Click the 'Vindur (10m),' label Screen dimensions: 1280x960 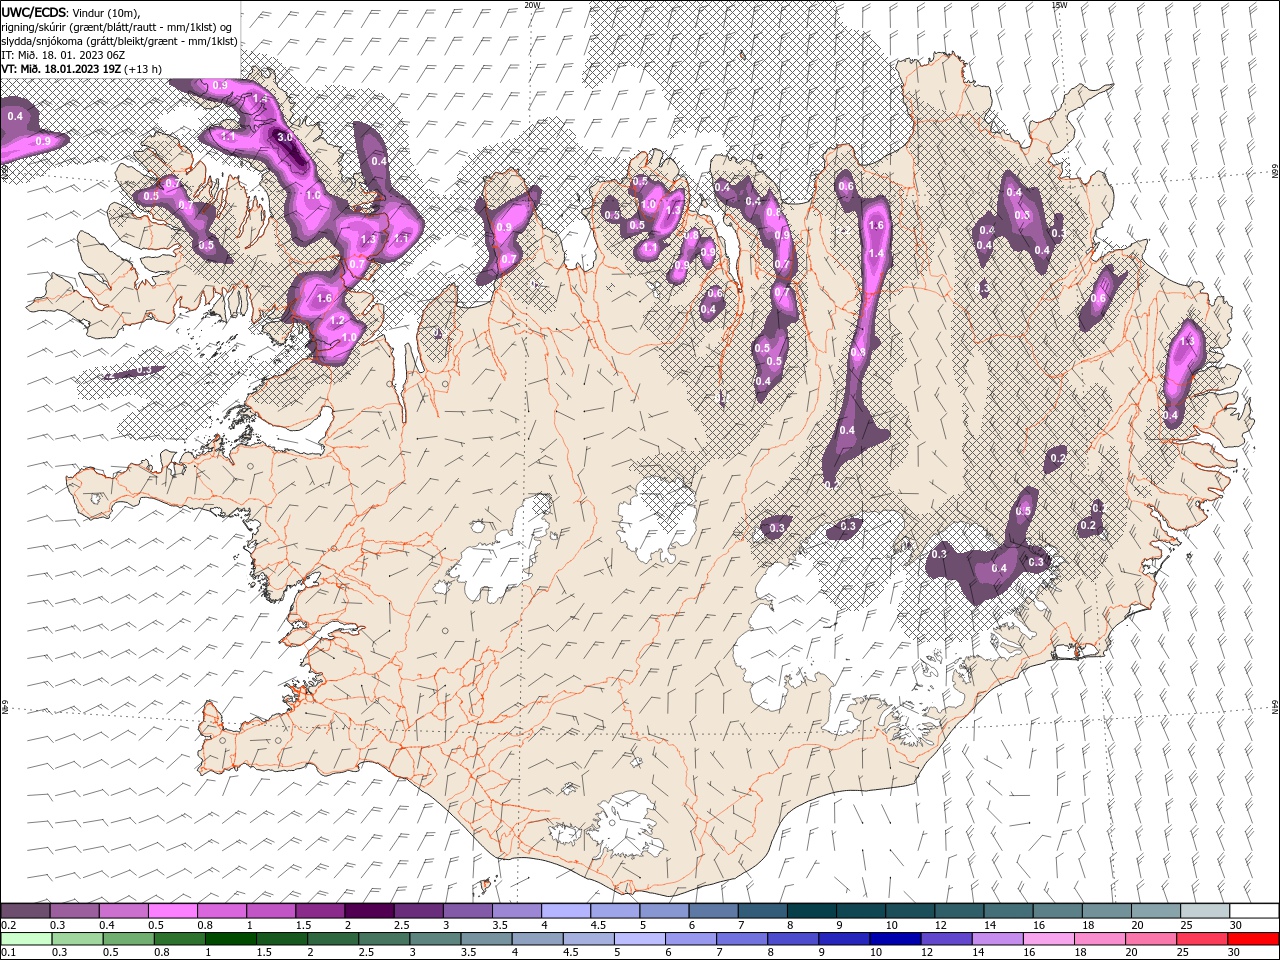106,12
